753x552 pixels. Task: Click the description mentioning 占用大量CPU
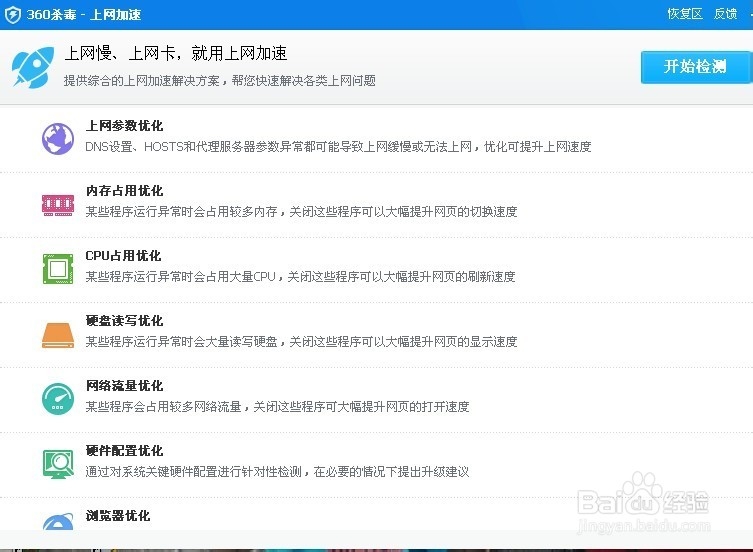pos(300,277)
